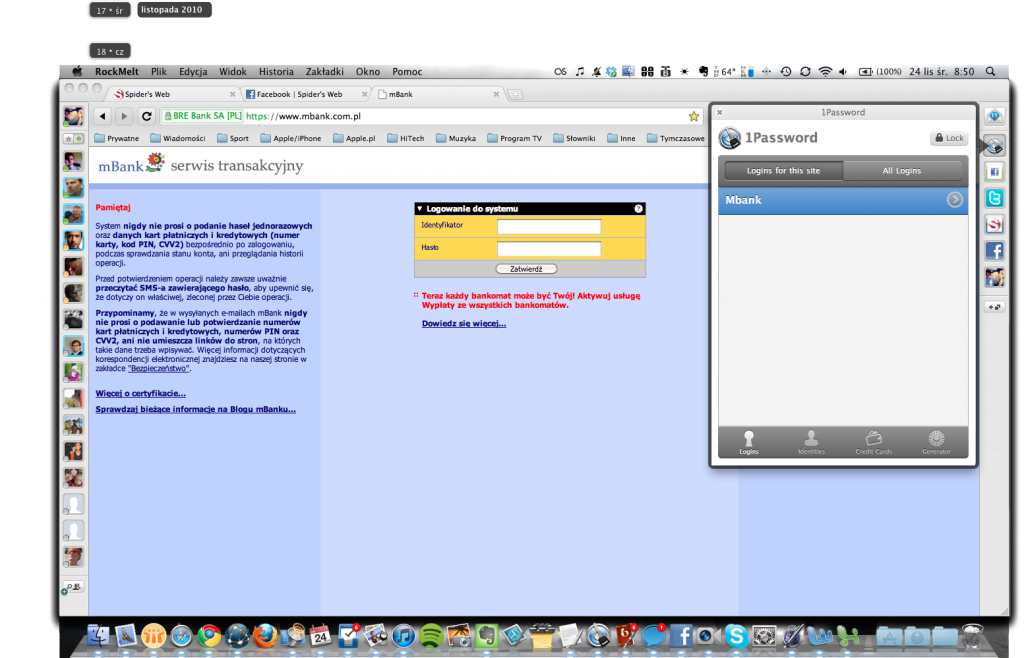
Task: Open Skype from the Dock
Action: coord(736,635)
